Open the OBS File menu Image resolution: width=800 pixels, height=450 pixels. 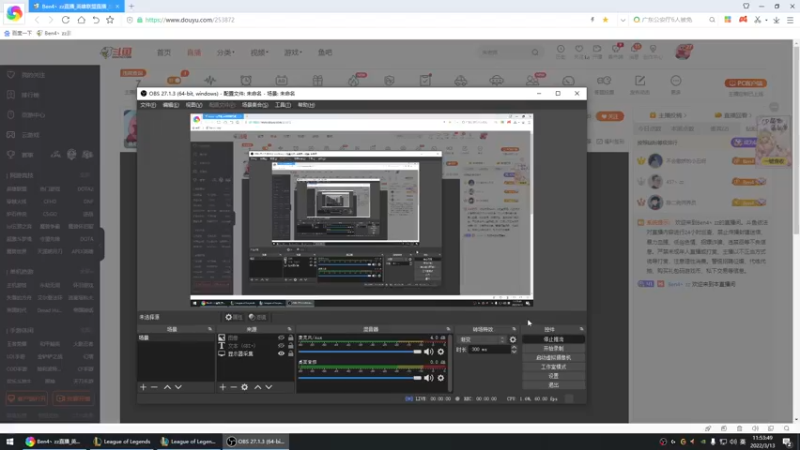[148, 105]
